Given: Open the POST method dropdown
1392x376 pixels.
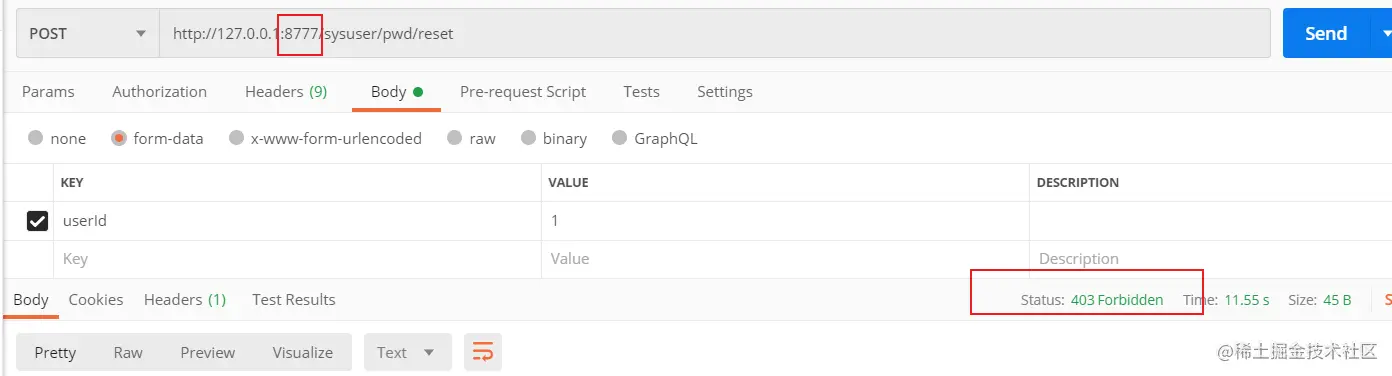Looking at the screenshot, I should tap(88, 33).
